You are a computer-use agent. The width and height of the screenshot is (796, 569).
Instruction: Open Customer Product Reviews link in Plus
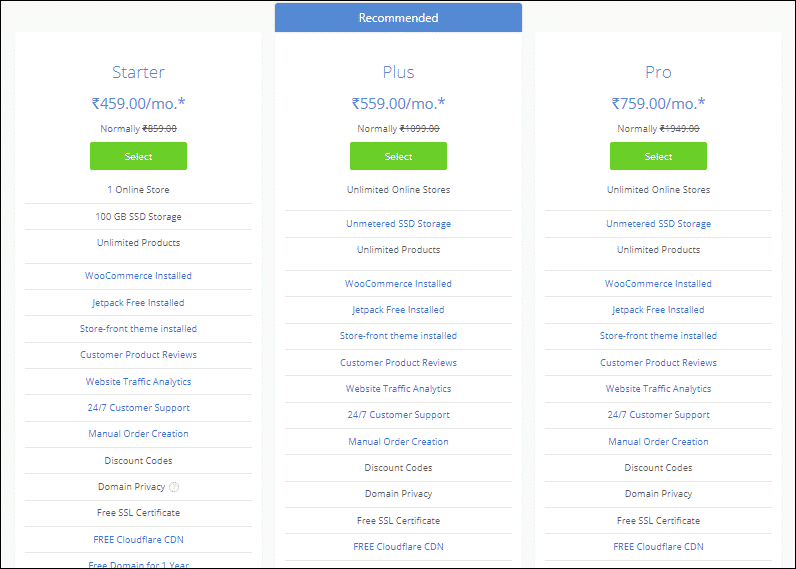tap(399, 363)
